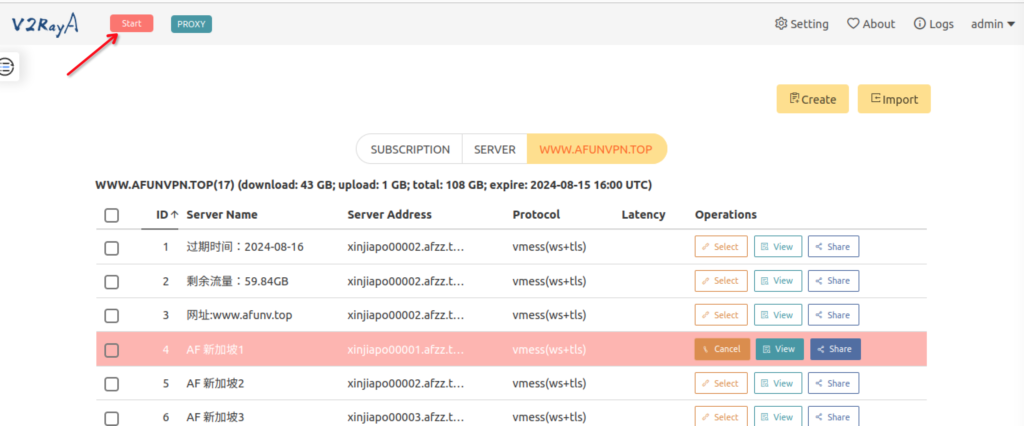Click the Create button
The width and height of the screenshot is (1024, 426).
coord(812,99)
